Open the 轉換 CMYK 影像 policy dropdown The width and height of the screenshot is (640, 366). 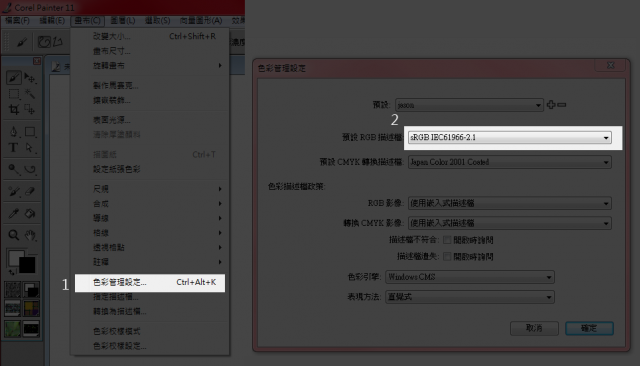[509, 223]
